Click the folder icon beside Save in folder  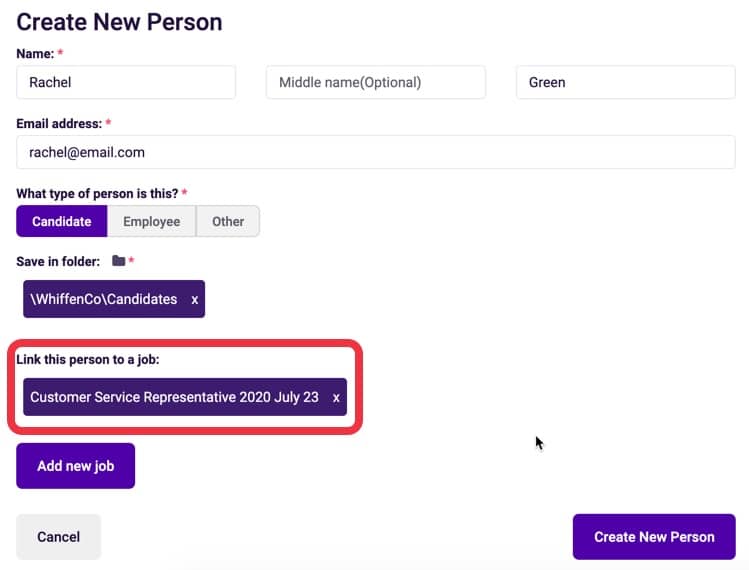tap(118, 261)
